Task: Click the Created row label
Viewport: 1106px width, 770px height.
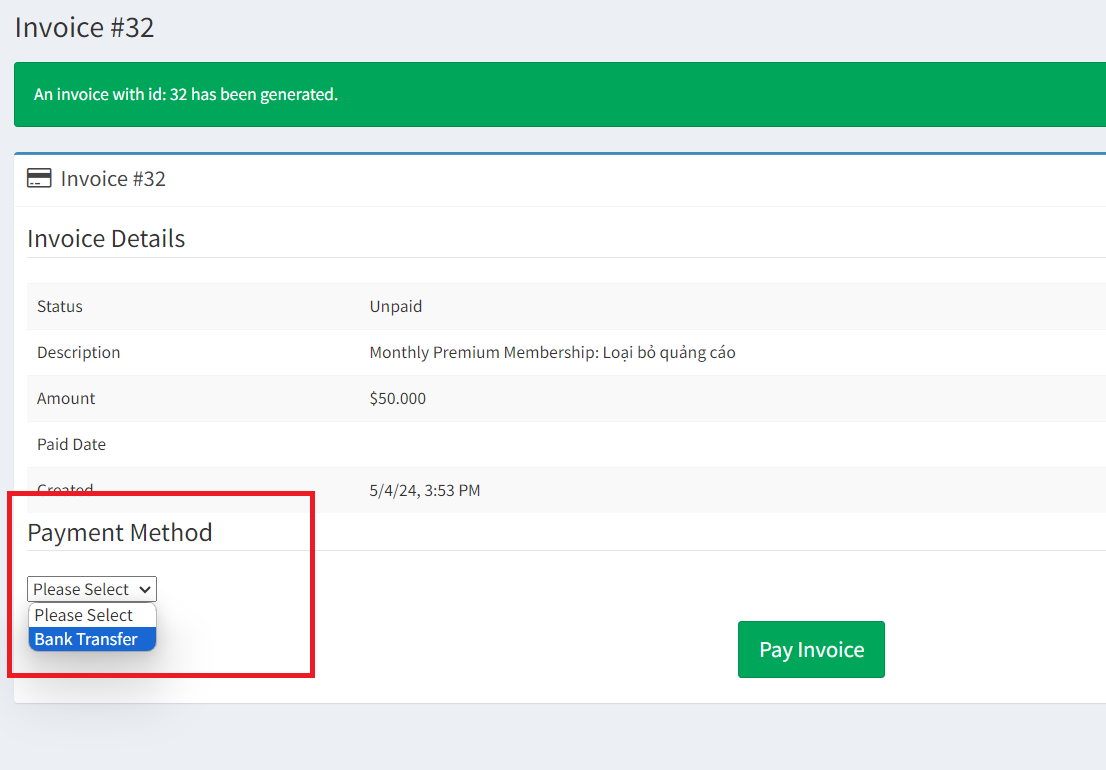Action: (x=65, y=489)
